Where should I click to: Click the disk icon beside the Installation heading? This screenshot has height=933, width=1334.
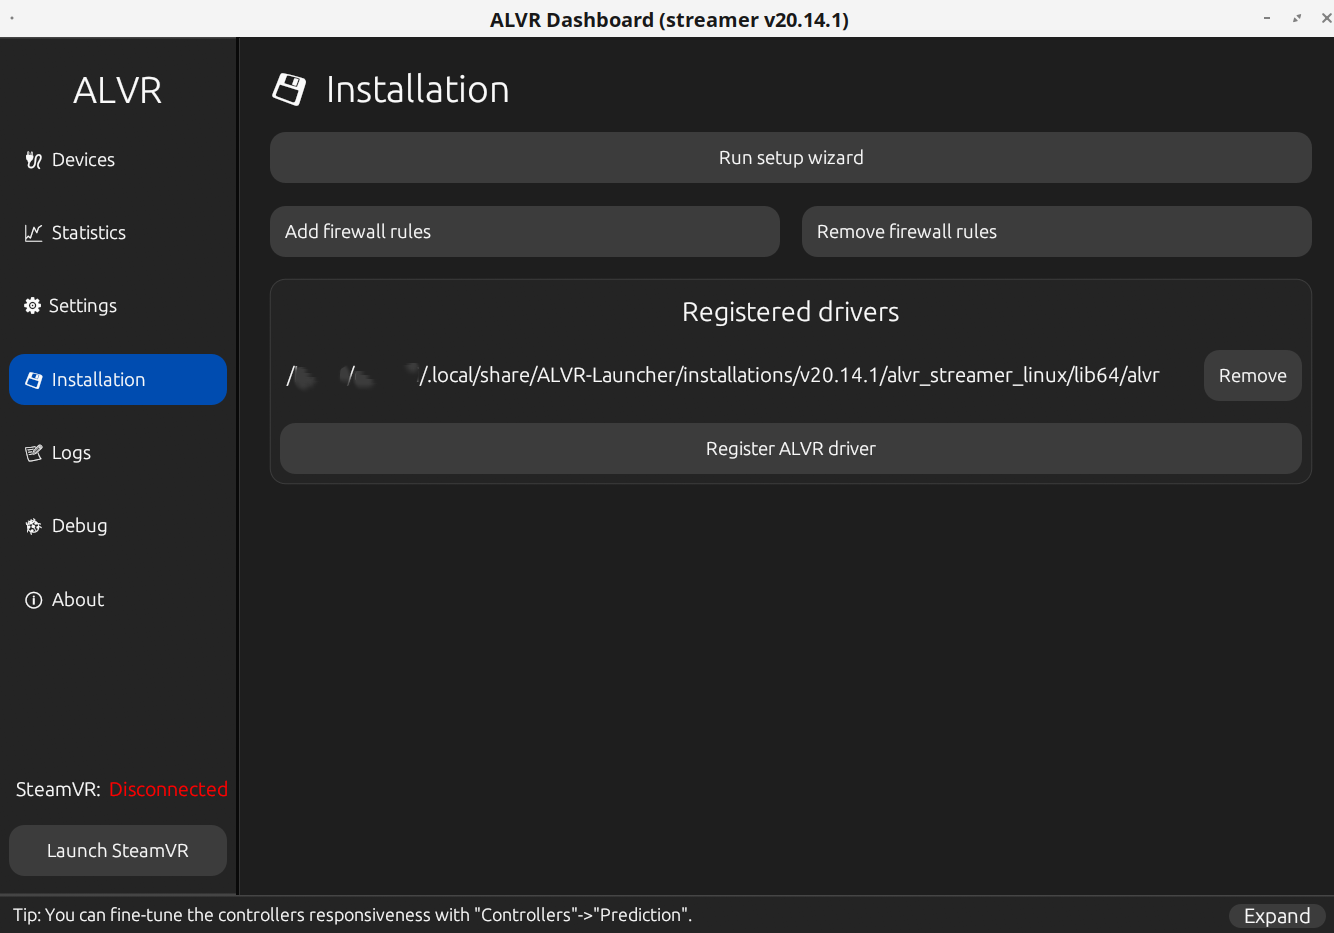pyautogui.click(x=289, y=89)
